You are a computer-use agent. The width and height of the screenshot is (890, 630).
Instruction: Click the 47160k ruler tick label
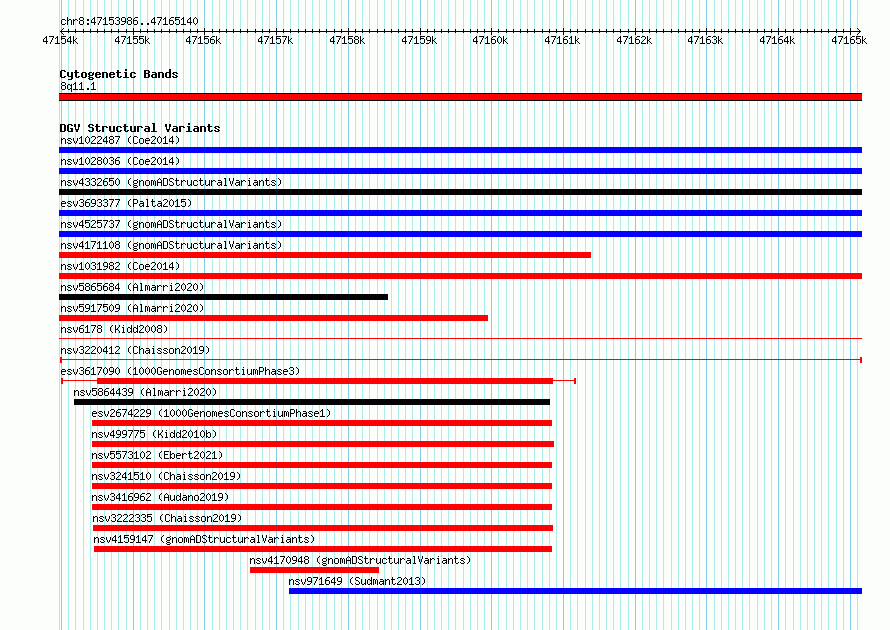click(490, 40)
